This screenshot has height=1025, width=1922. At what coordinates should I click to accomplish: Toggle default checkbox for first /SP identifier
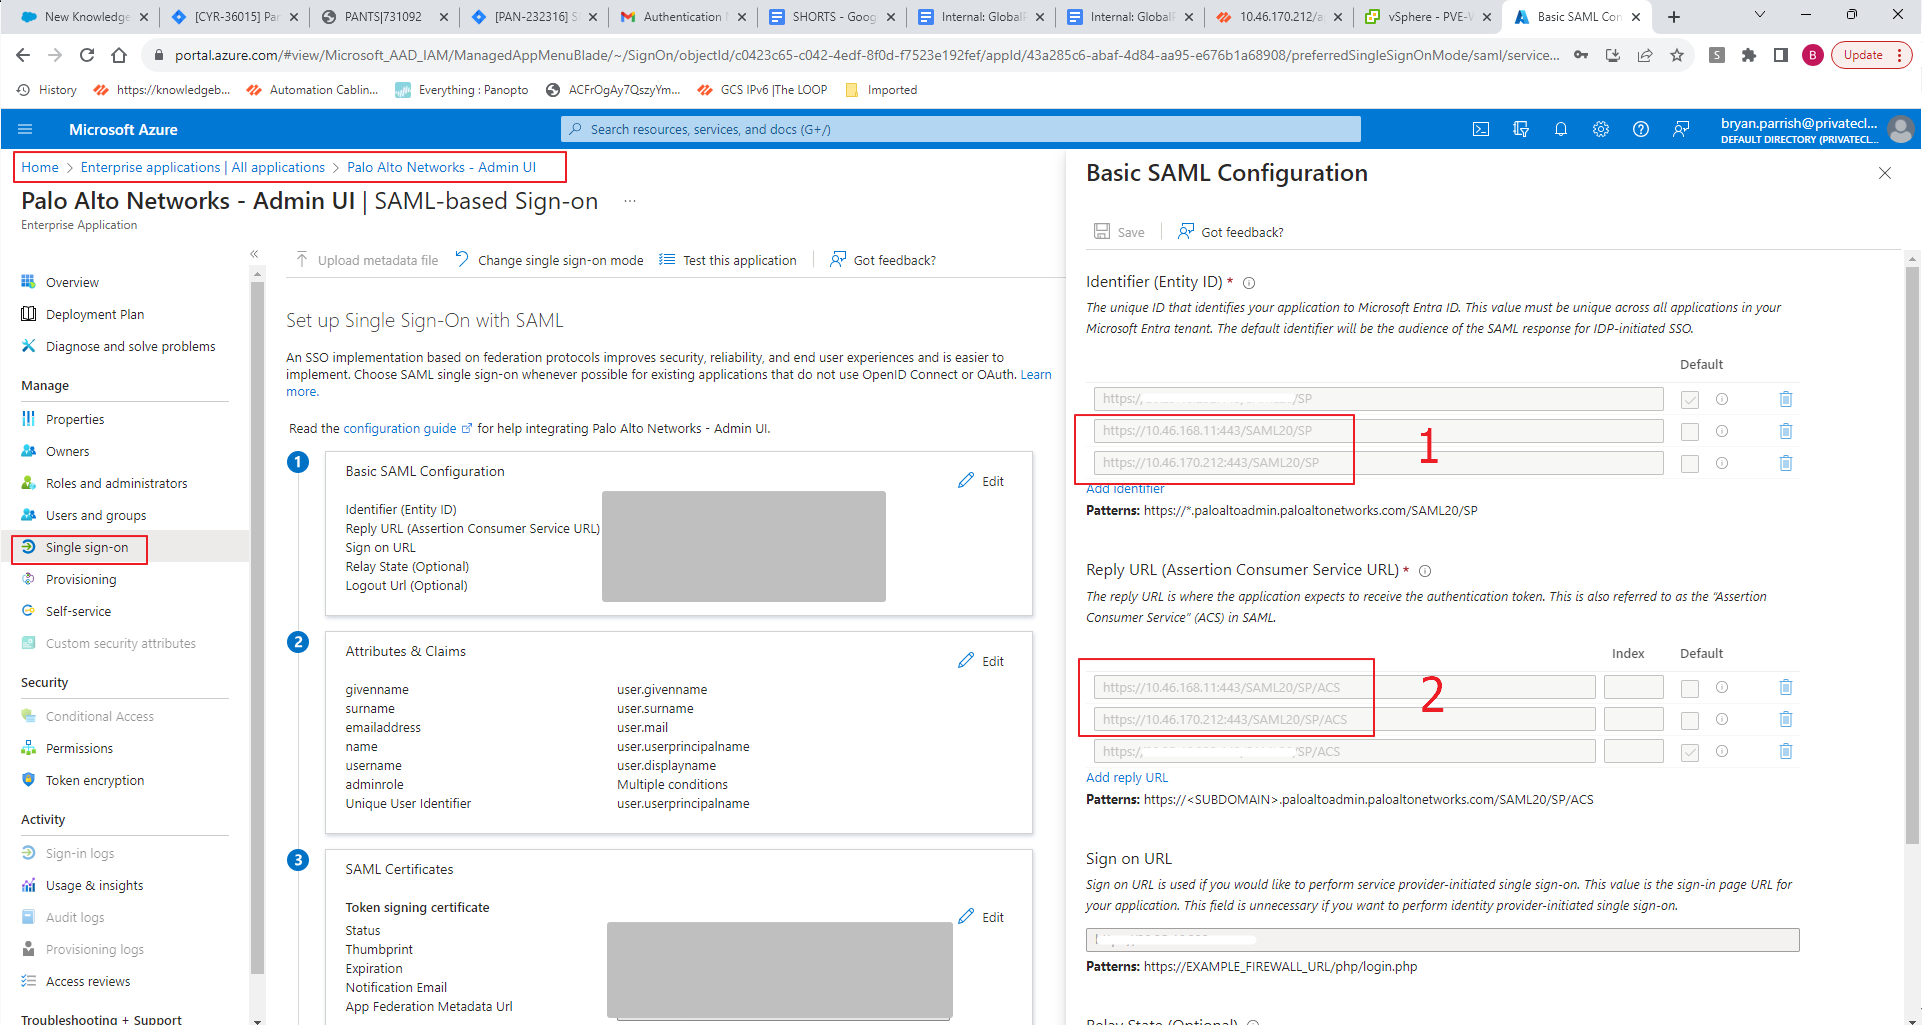pos(1690,400)
